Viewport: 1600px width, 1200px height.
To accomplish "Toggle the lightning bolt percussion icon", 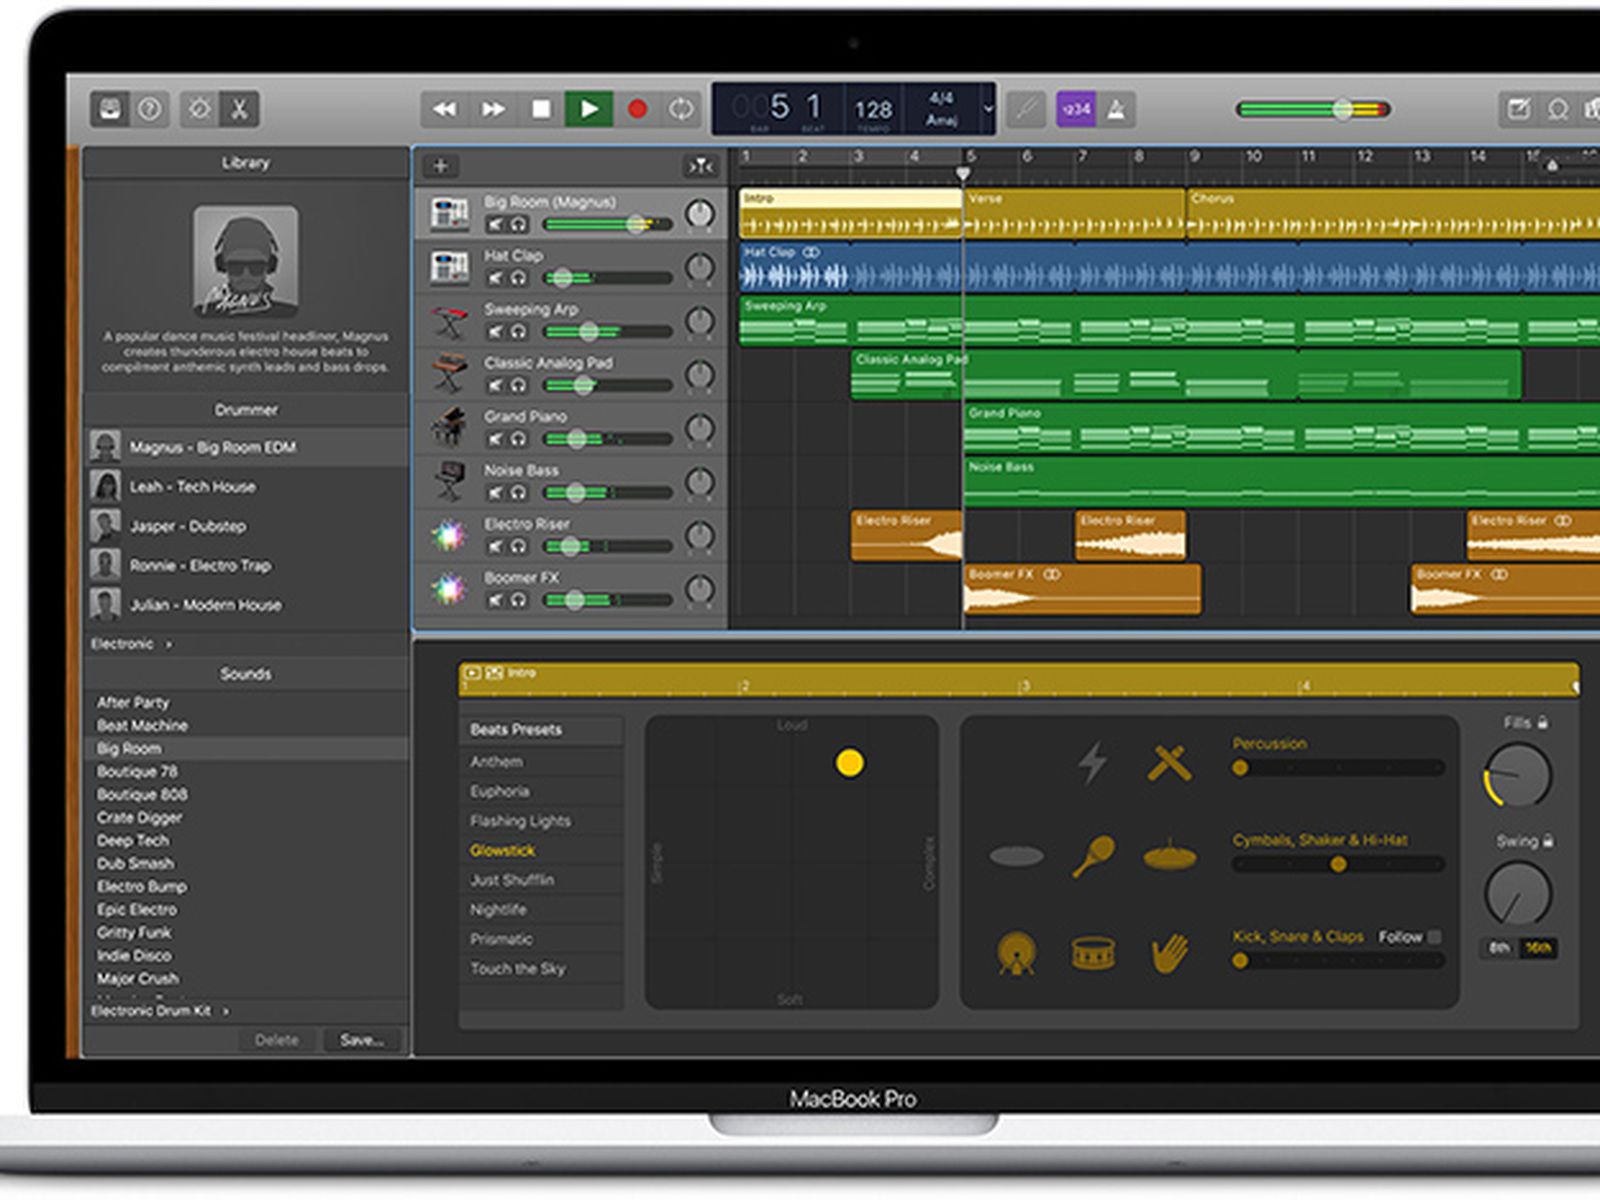I will pyautogui.click(x=1093, y=762).
